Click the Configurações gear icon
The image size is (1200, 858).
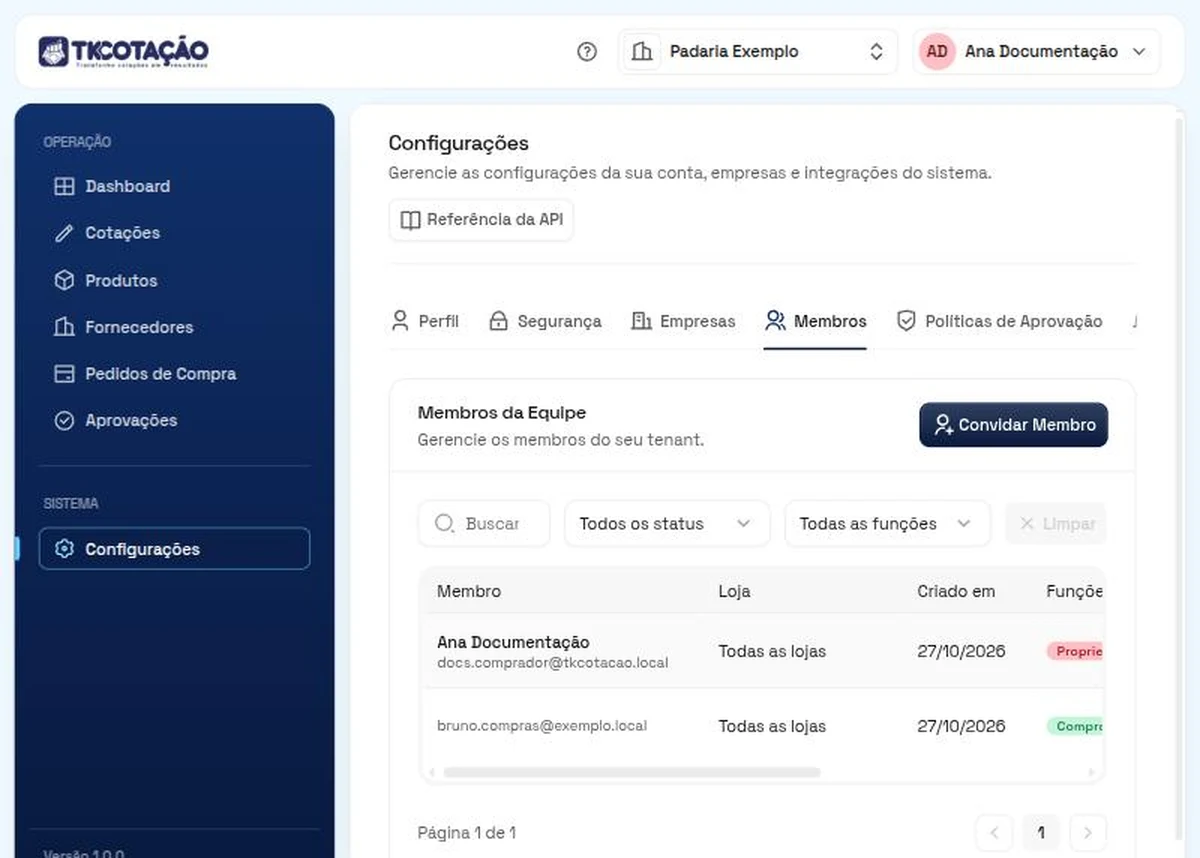[65, 549]
